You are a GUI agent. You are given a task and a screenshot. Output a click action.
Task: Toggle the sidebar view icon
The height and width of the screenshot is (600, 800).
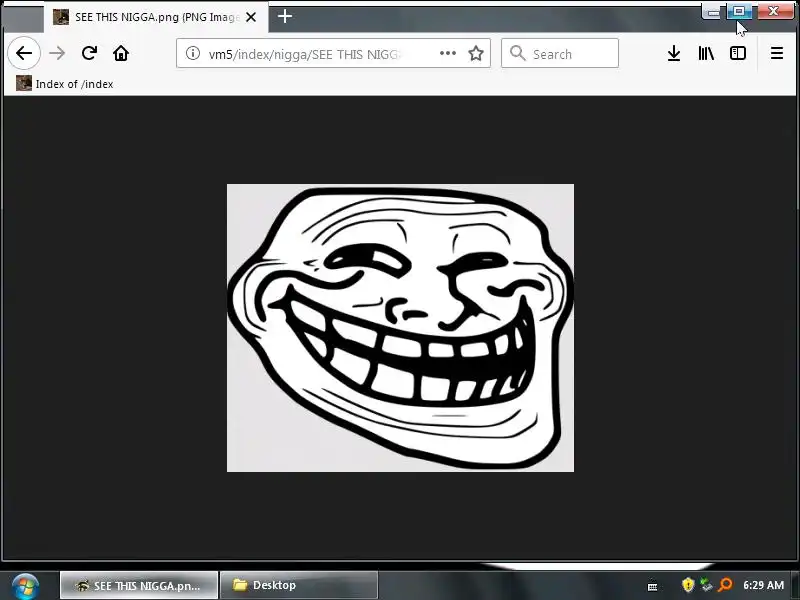738,53
